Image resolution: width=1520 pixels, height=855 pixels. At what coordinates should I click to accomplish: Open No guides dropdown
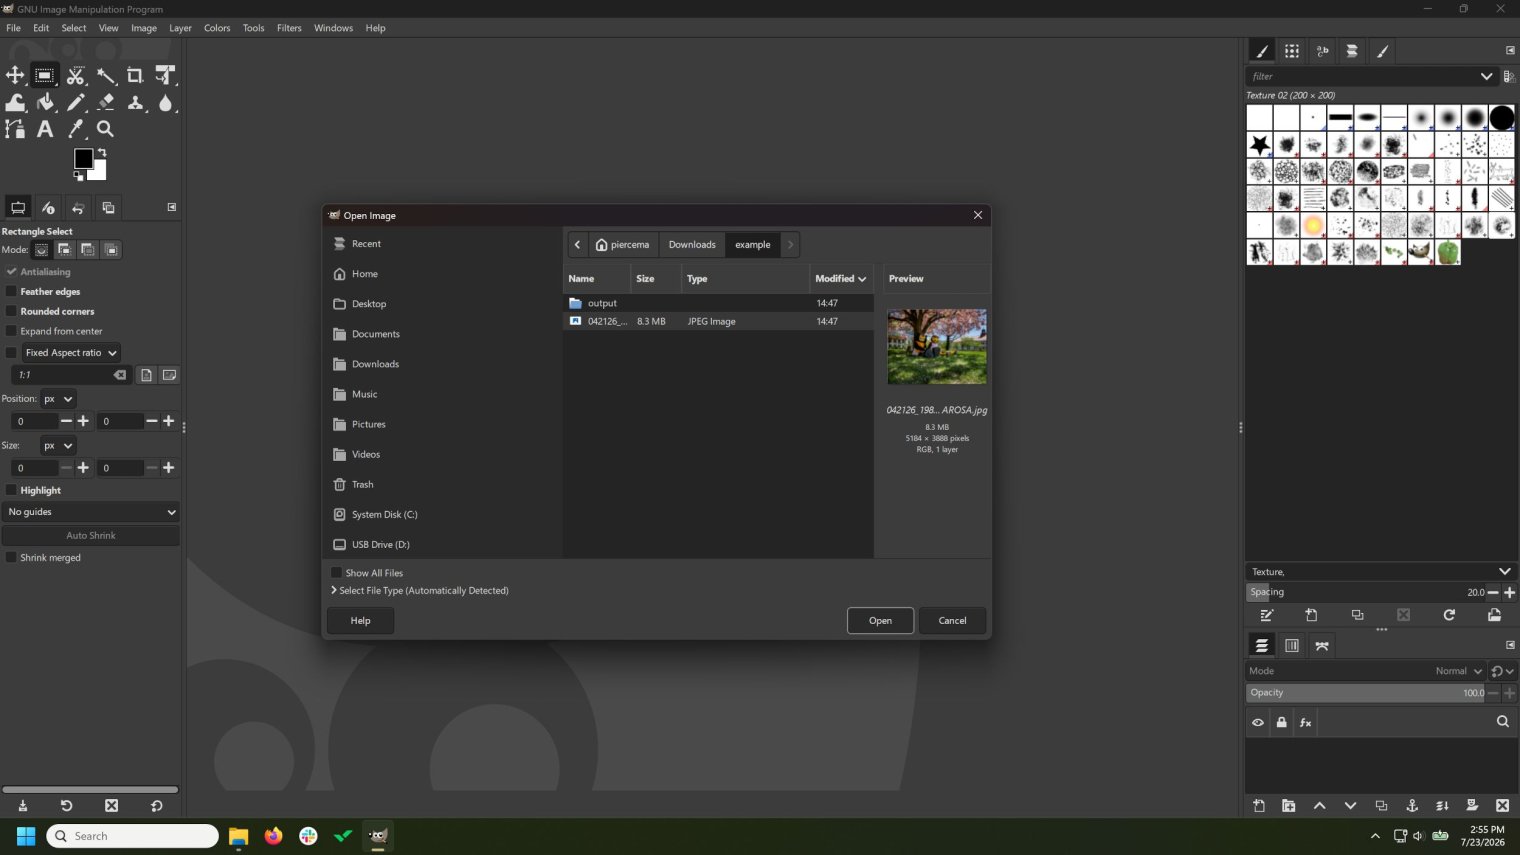pos(91,512)
